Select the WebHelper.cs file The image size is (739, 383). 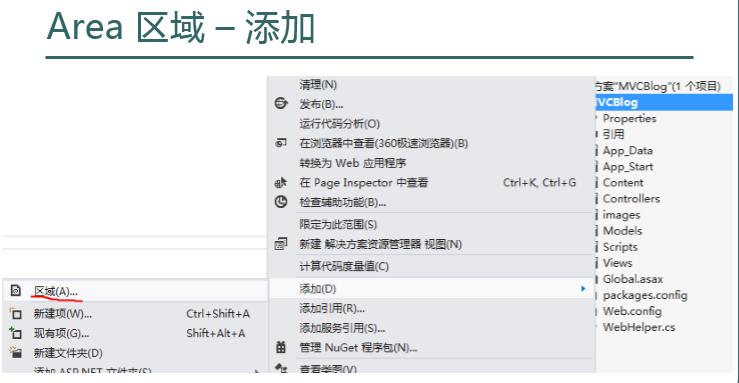(639, 327)
